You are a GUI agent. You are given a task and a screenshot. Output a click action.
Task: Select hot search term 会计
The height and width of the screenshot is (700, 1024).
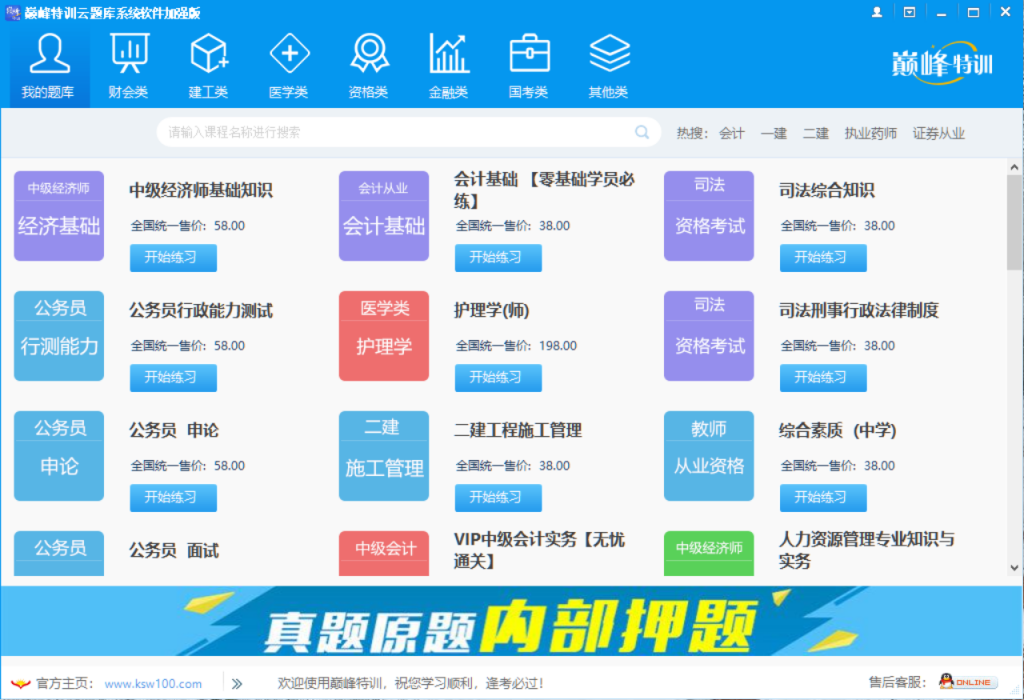pos(731,133)
